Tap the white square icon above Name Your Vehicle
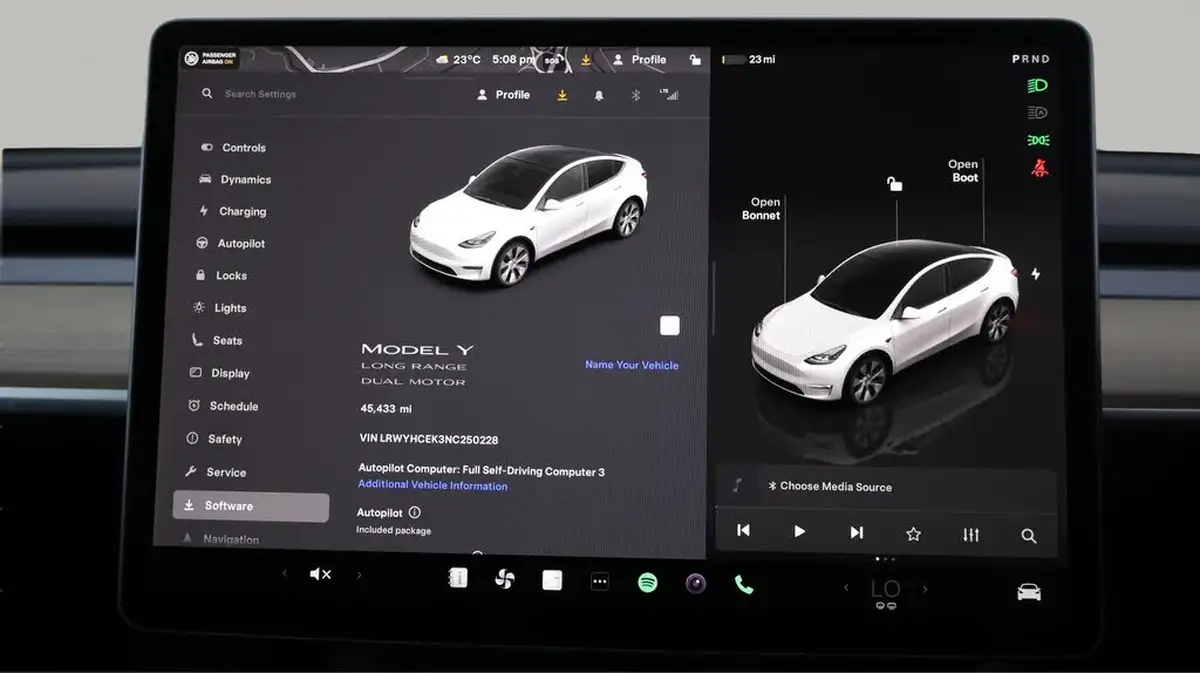 (670, 326)
